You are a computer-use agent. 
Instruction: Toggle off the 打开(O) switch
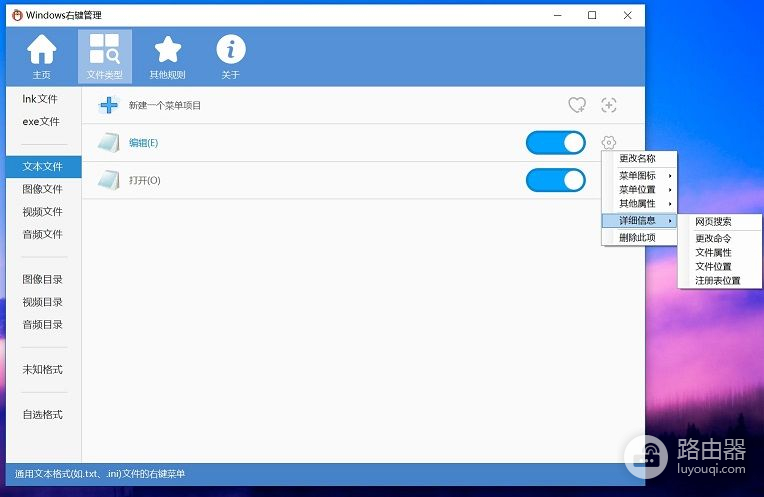pos(555,180)
